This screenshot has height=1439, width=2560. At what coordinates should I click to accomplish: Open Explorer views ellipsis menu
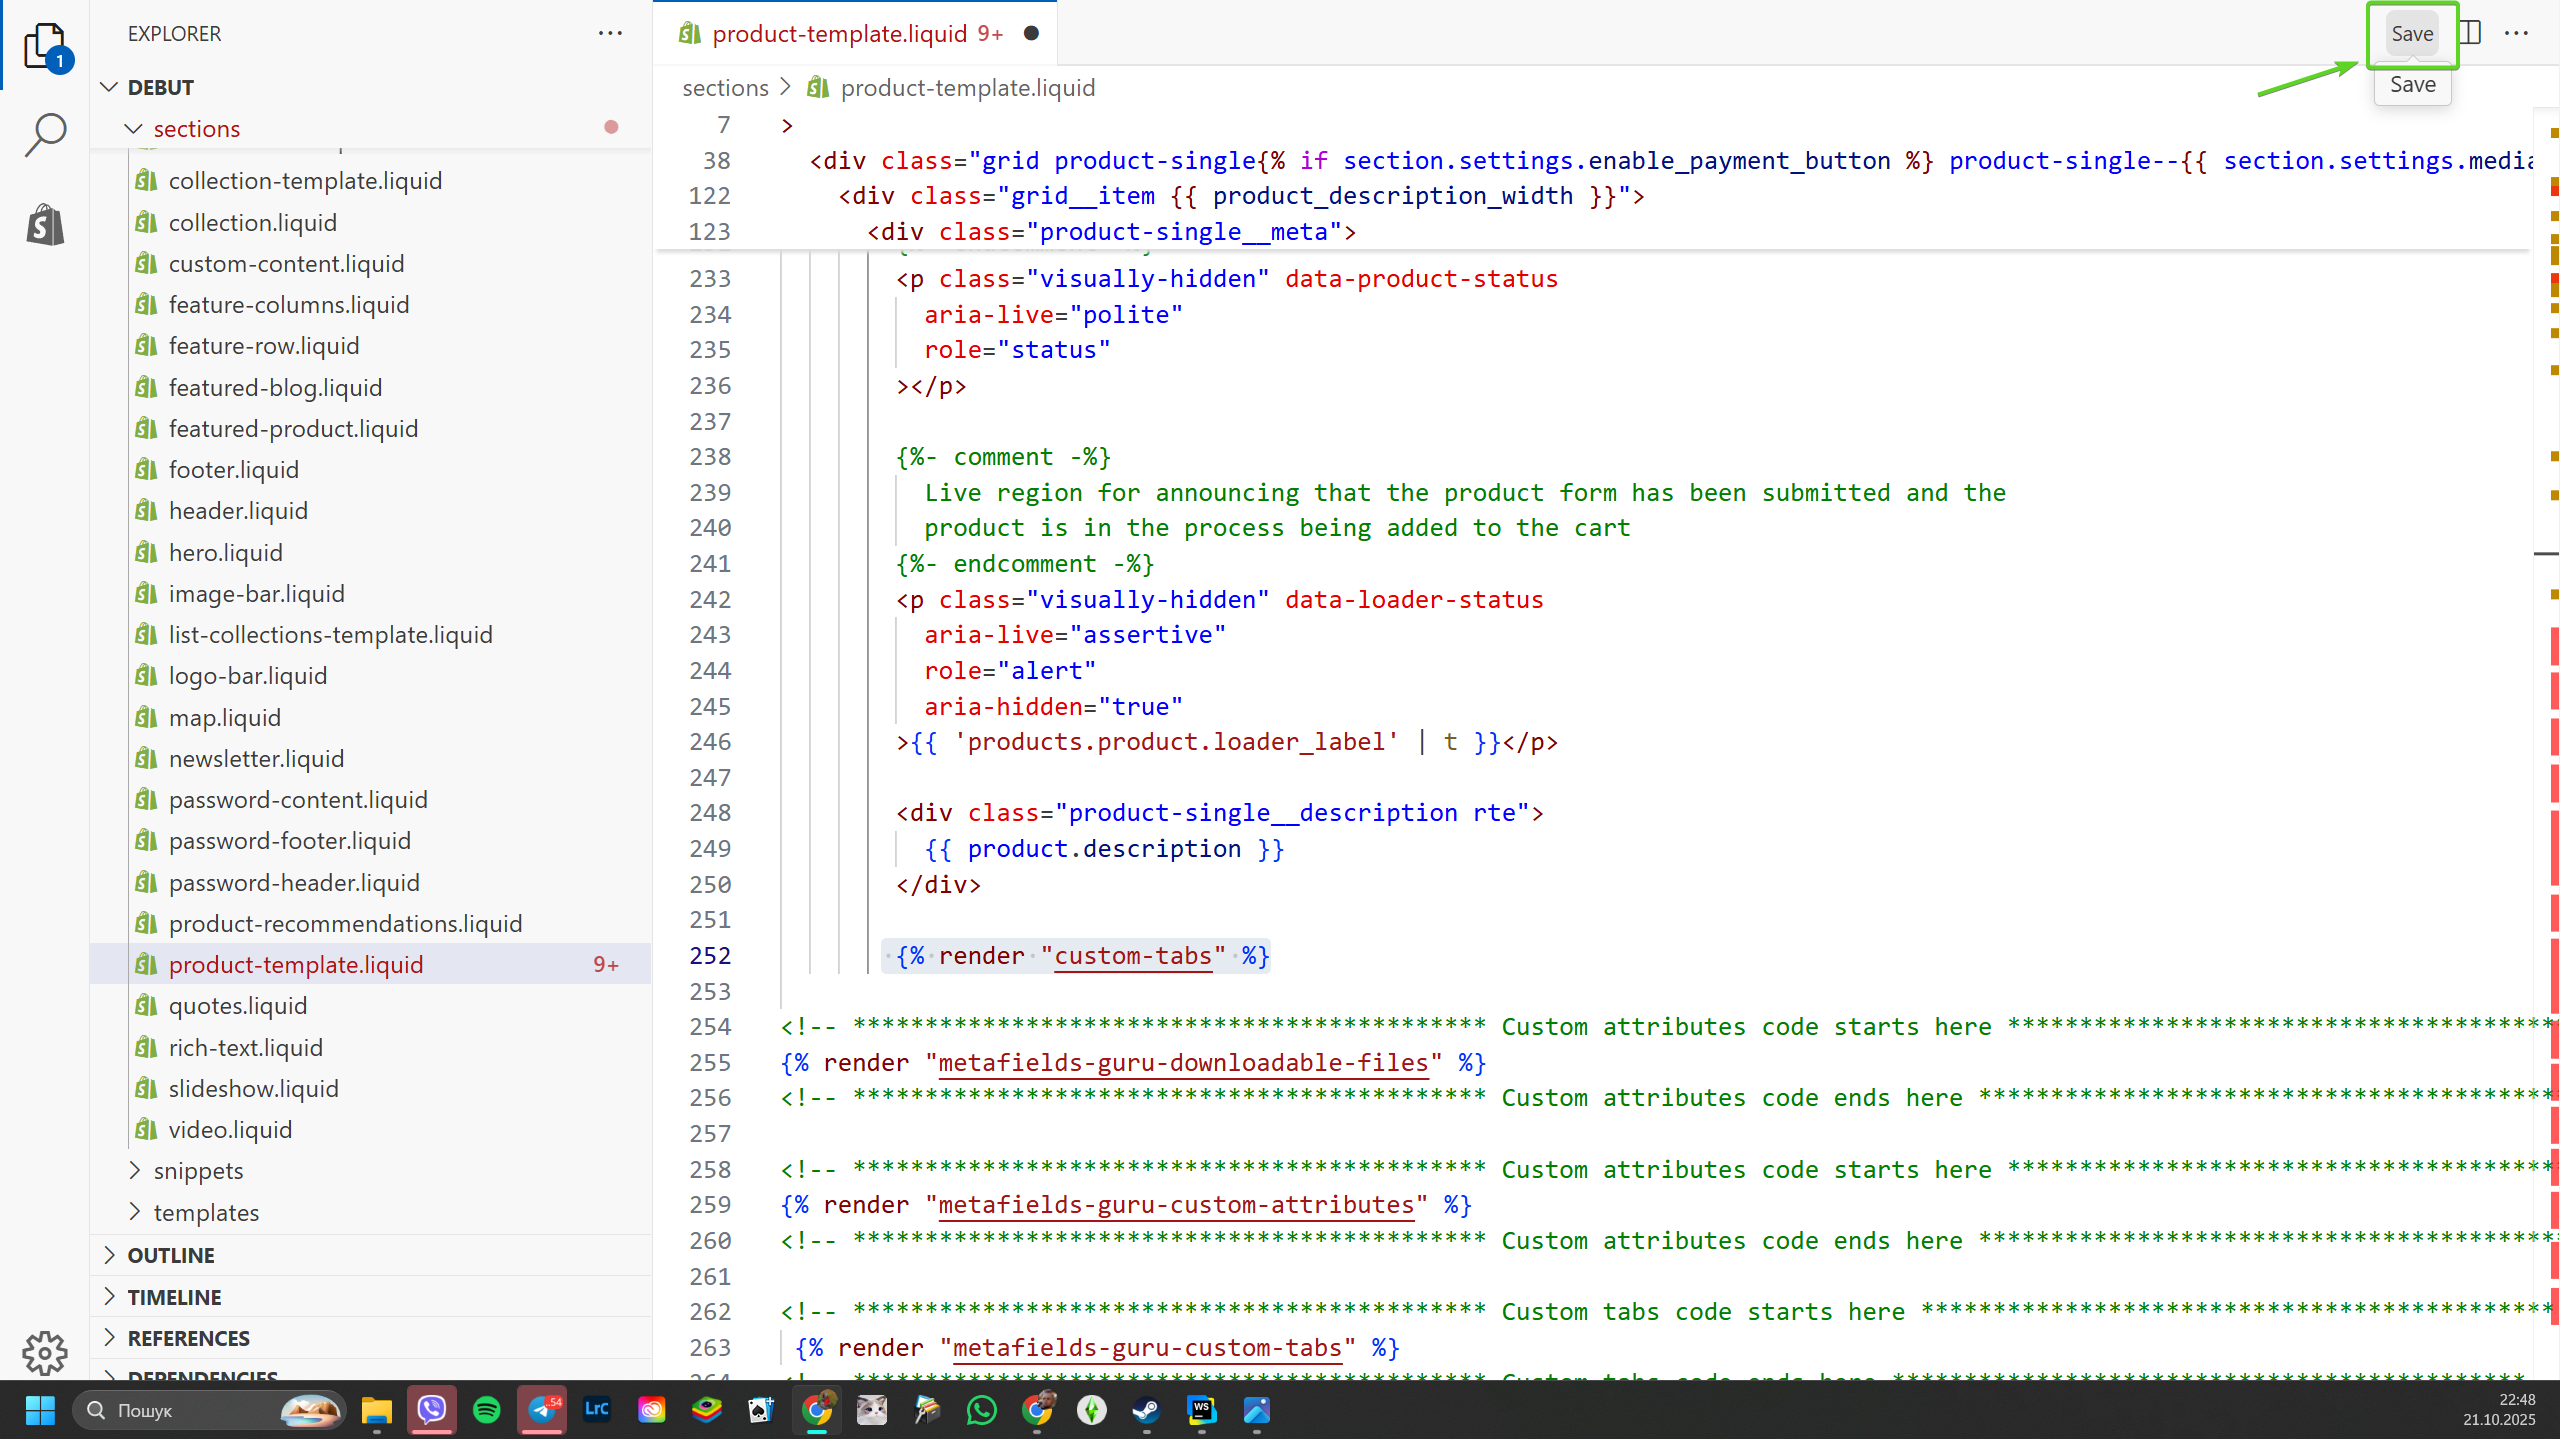click(x=610, y=33)
